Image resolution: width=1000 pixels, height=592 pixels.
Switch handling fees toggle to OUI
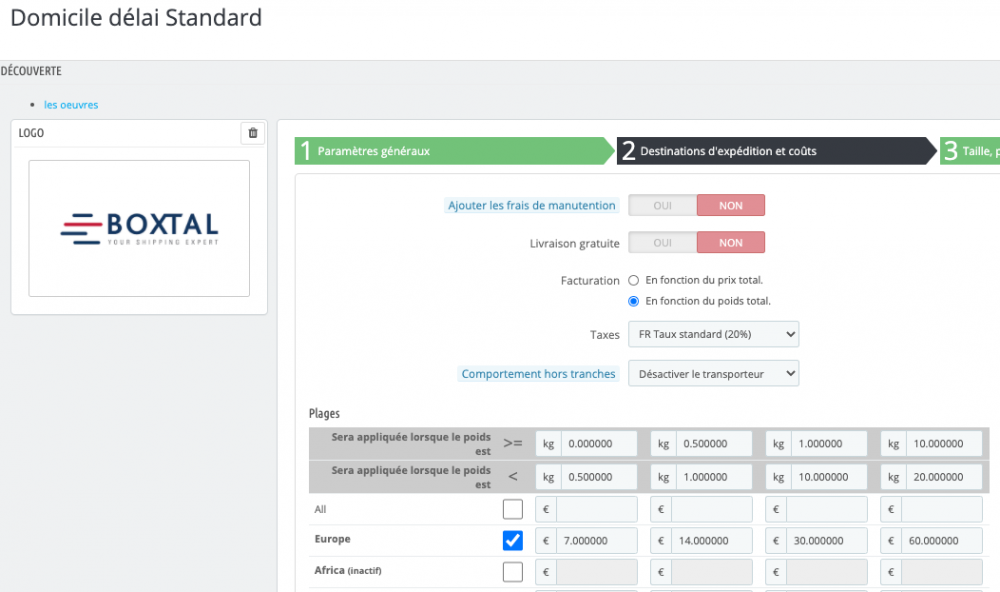pos(662,205)
